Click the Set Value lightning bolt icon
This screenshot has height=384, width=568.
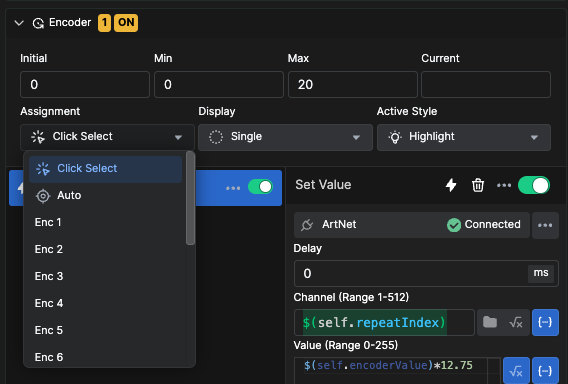451,185
